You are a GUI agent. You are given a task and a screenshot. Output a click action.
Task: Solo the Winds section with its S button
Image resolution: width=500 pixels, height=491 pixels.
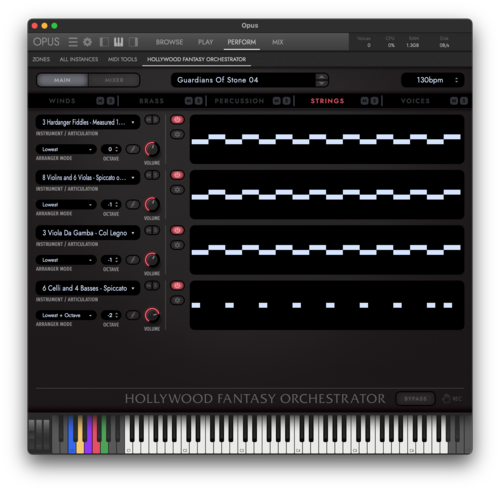(111, 101)
